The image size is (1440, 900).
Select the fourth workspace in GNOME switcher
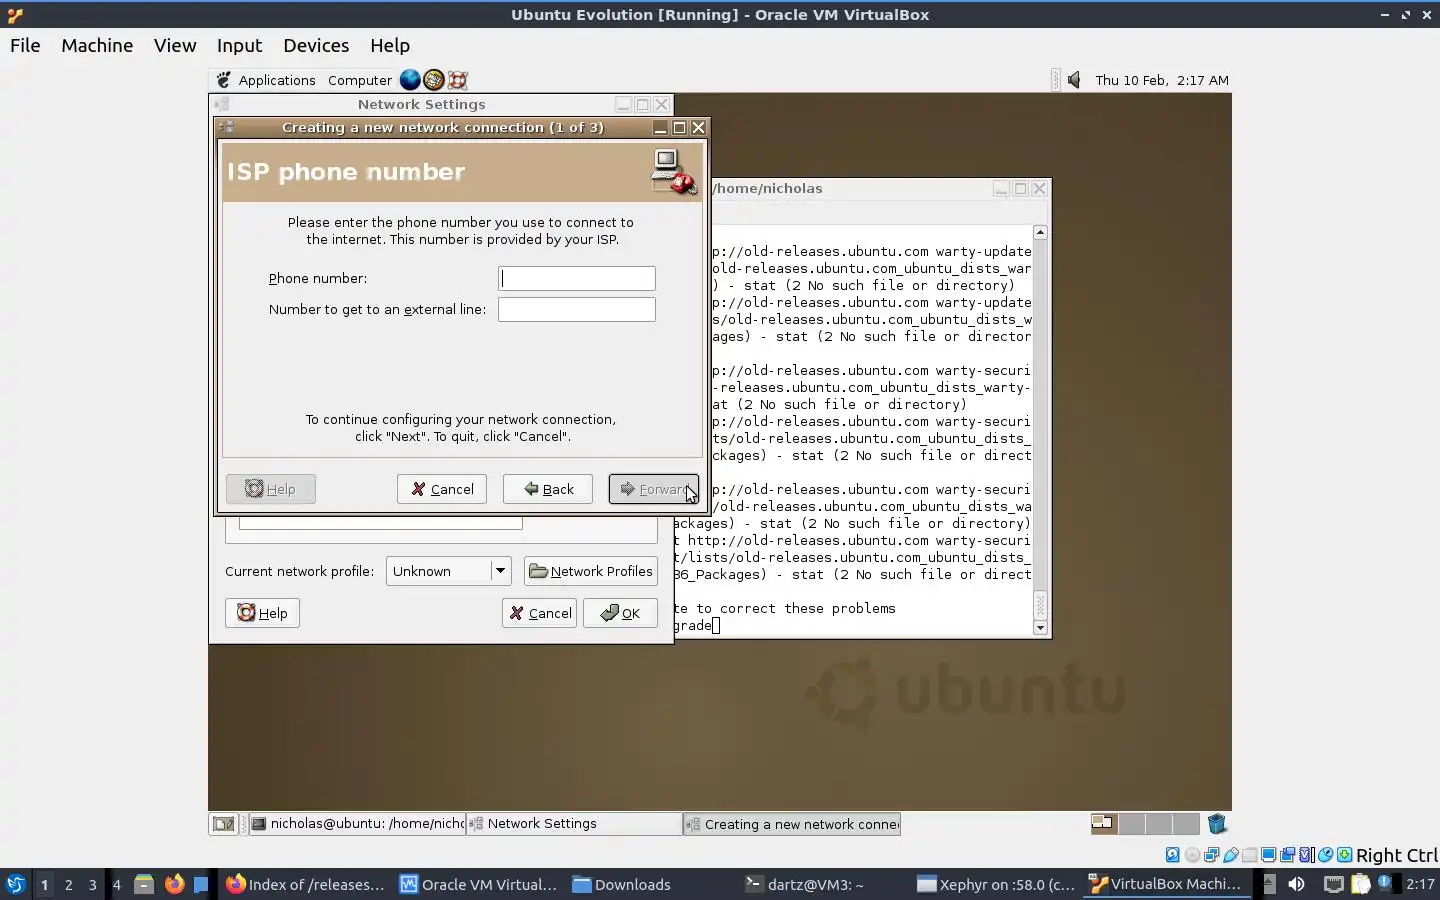pyautogui.click(x=1186, y=824)
